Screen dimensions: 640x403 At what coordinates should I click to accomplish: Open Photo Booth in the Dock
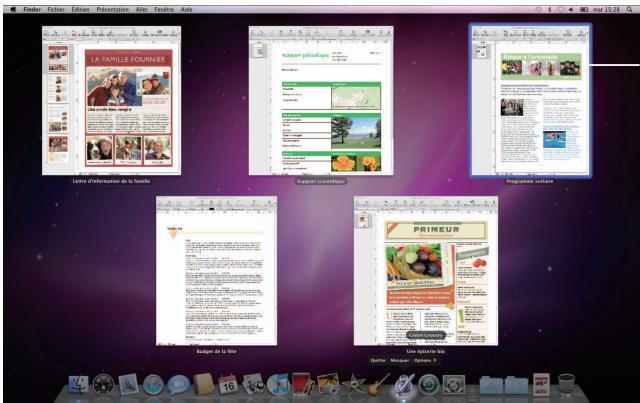303,384
